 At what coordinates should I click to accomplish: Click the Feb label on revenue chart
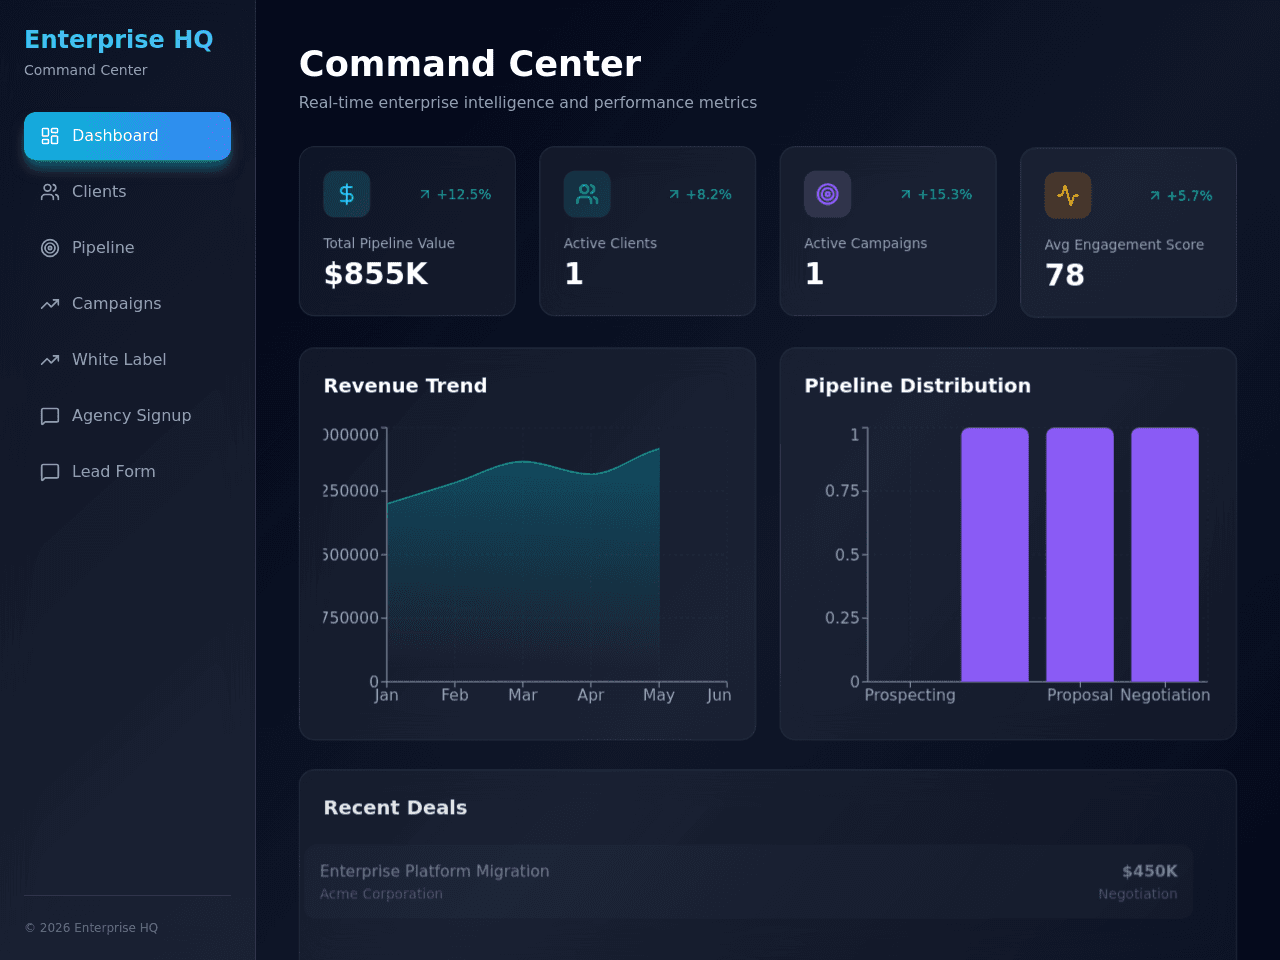pyautogui.click(x=455, y=695)
